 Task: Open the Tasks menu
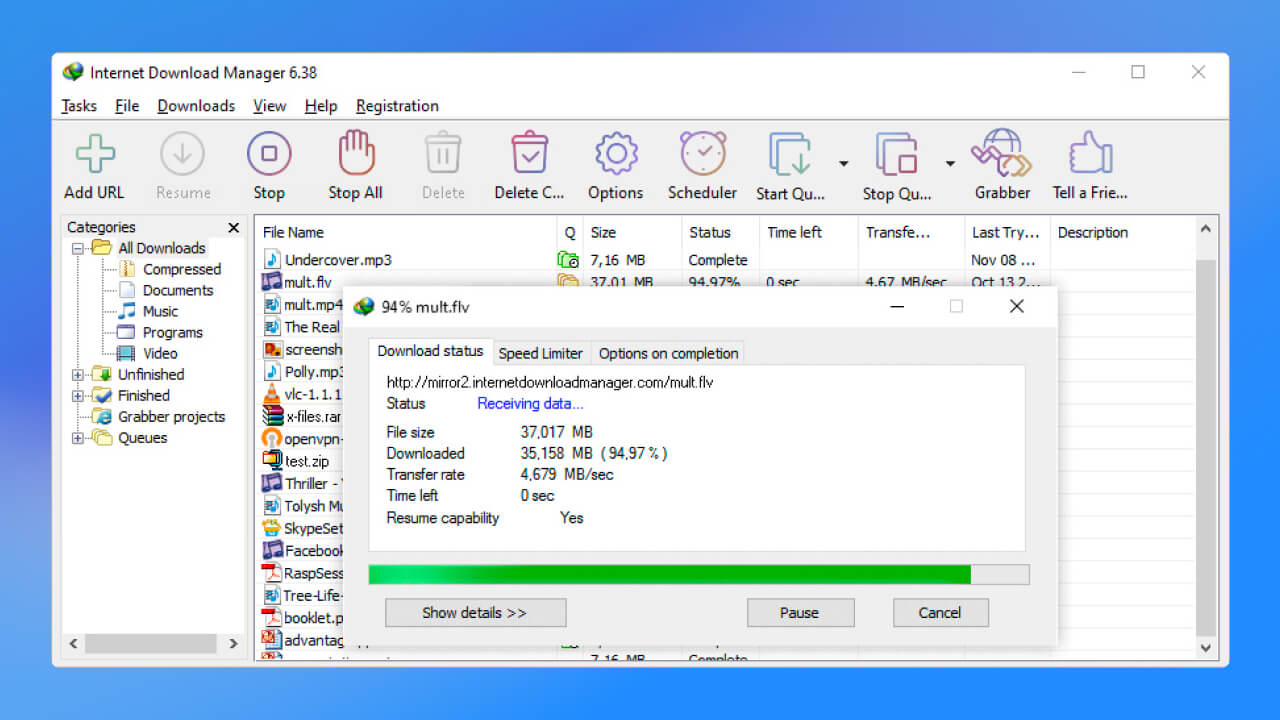[79, 106]
